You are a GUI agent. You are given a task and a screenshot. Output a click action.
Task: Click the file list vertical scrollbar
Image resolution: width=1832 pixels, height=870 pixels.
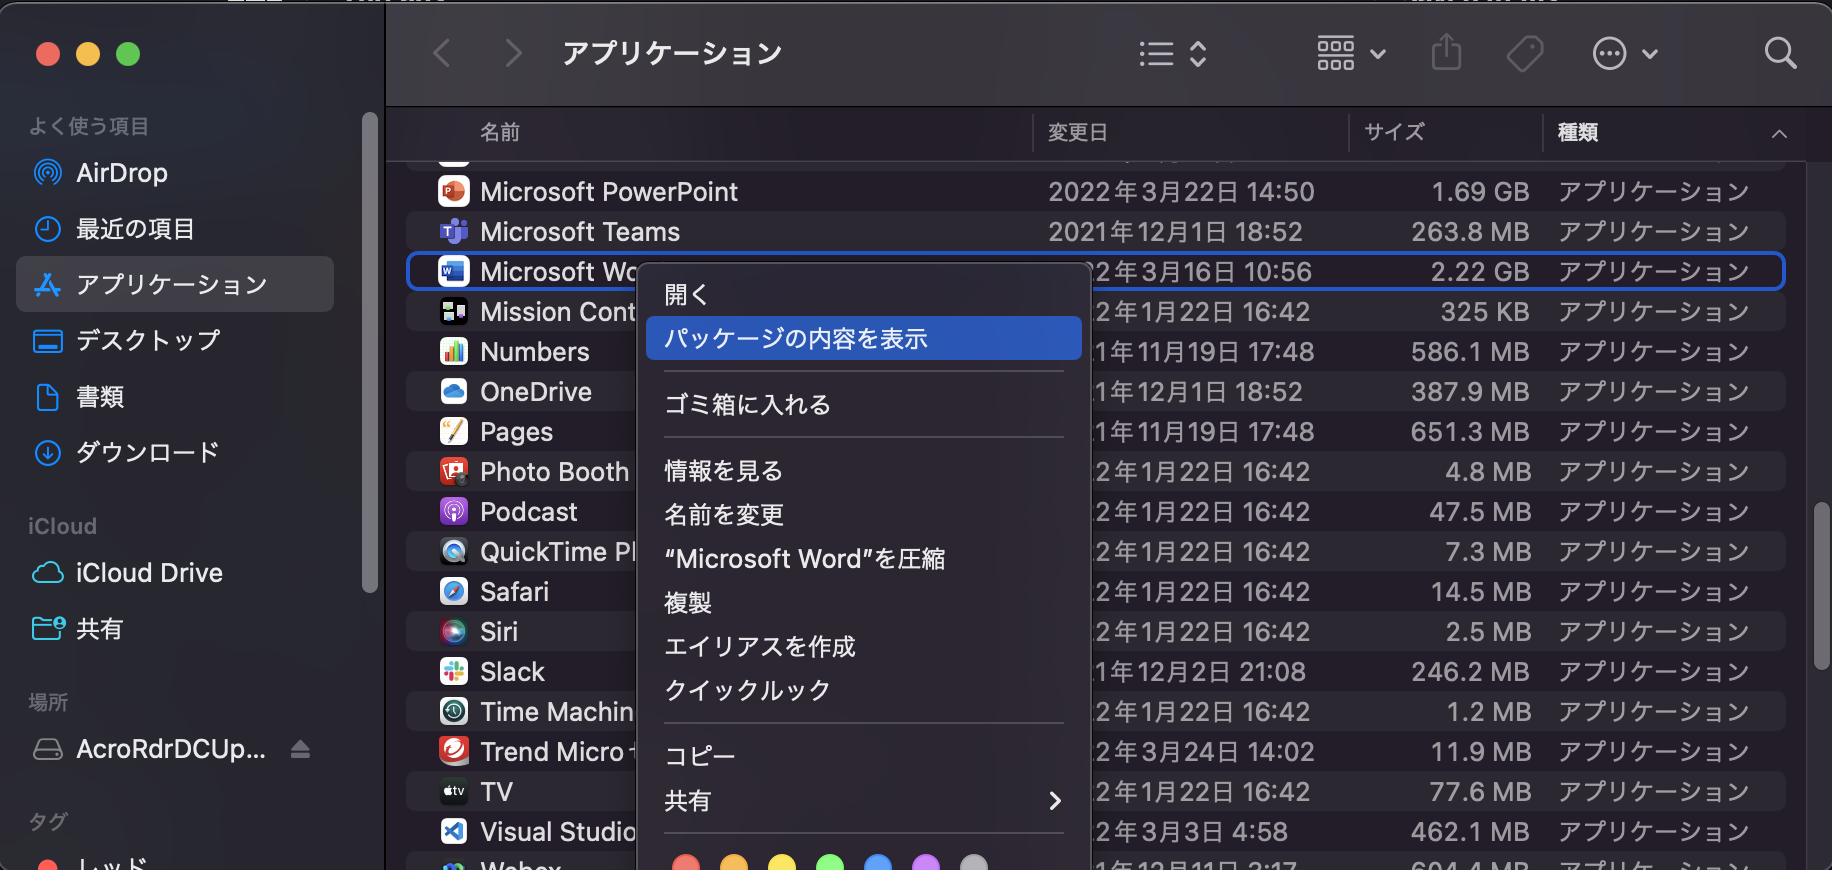pyautogui.click(x=1821, y=586)
